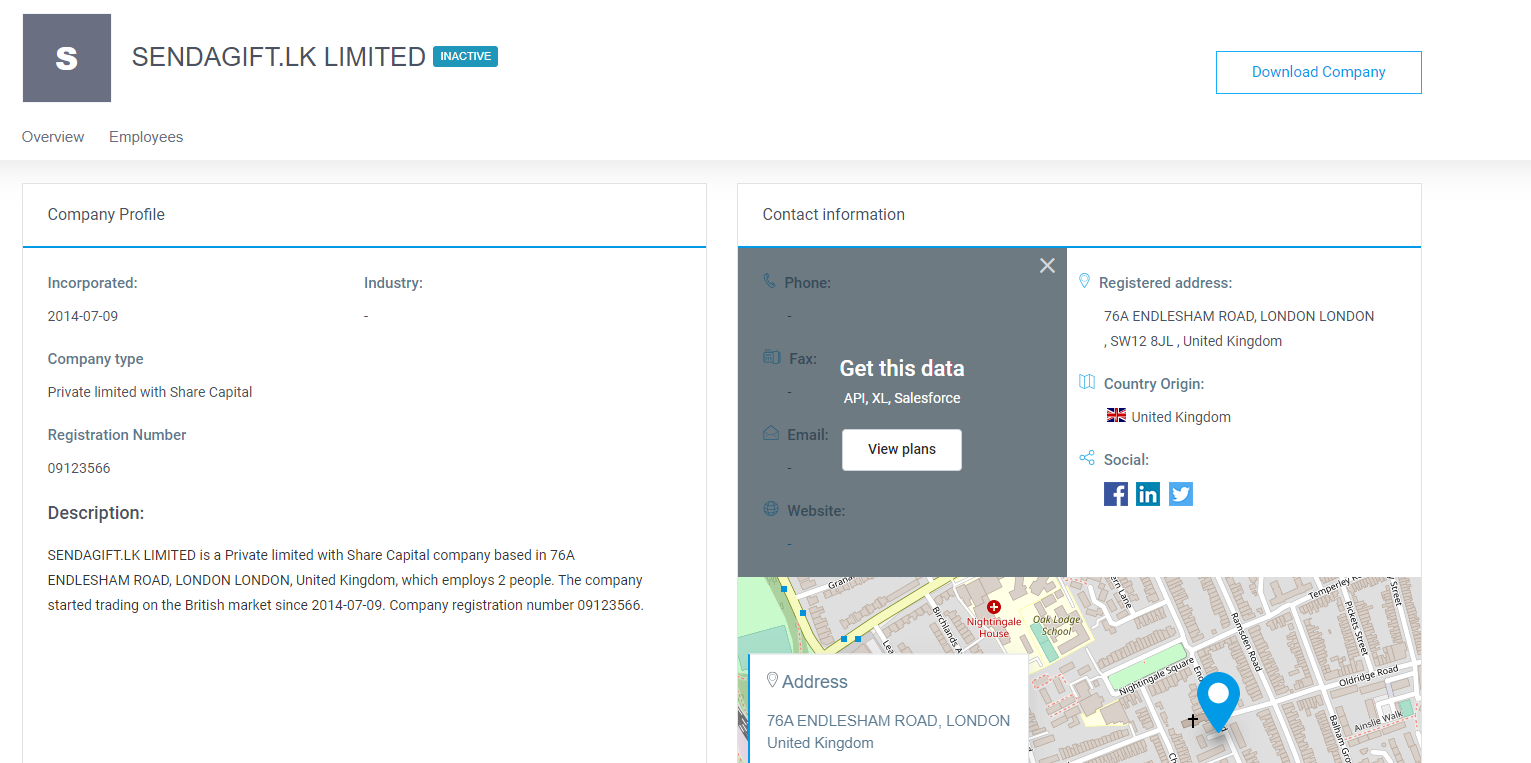Click the United Kingdom flag icon
Screen dimensions: 1531x763
[x=1116, y=415]
